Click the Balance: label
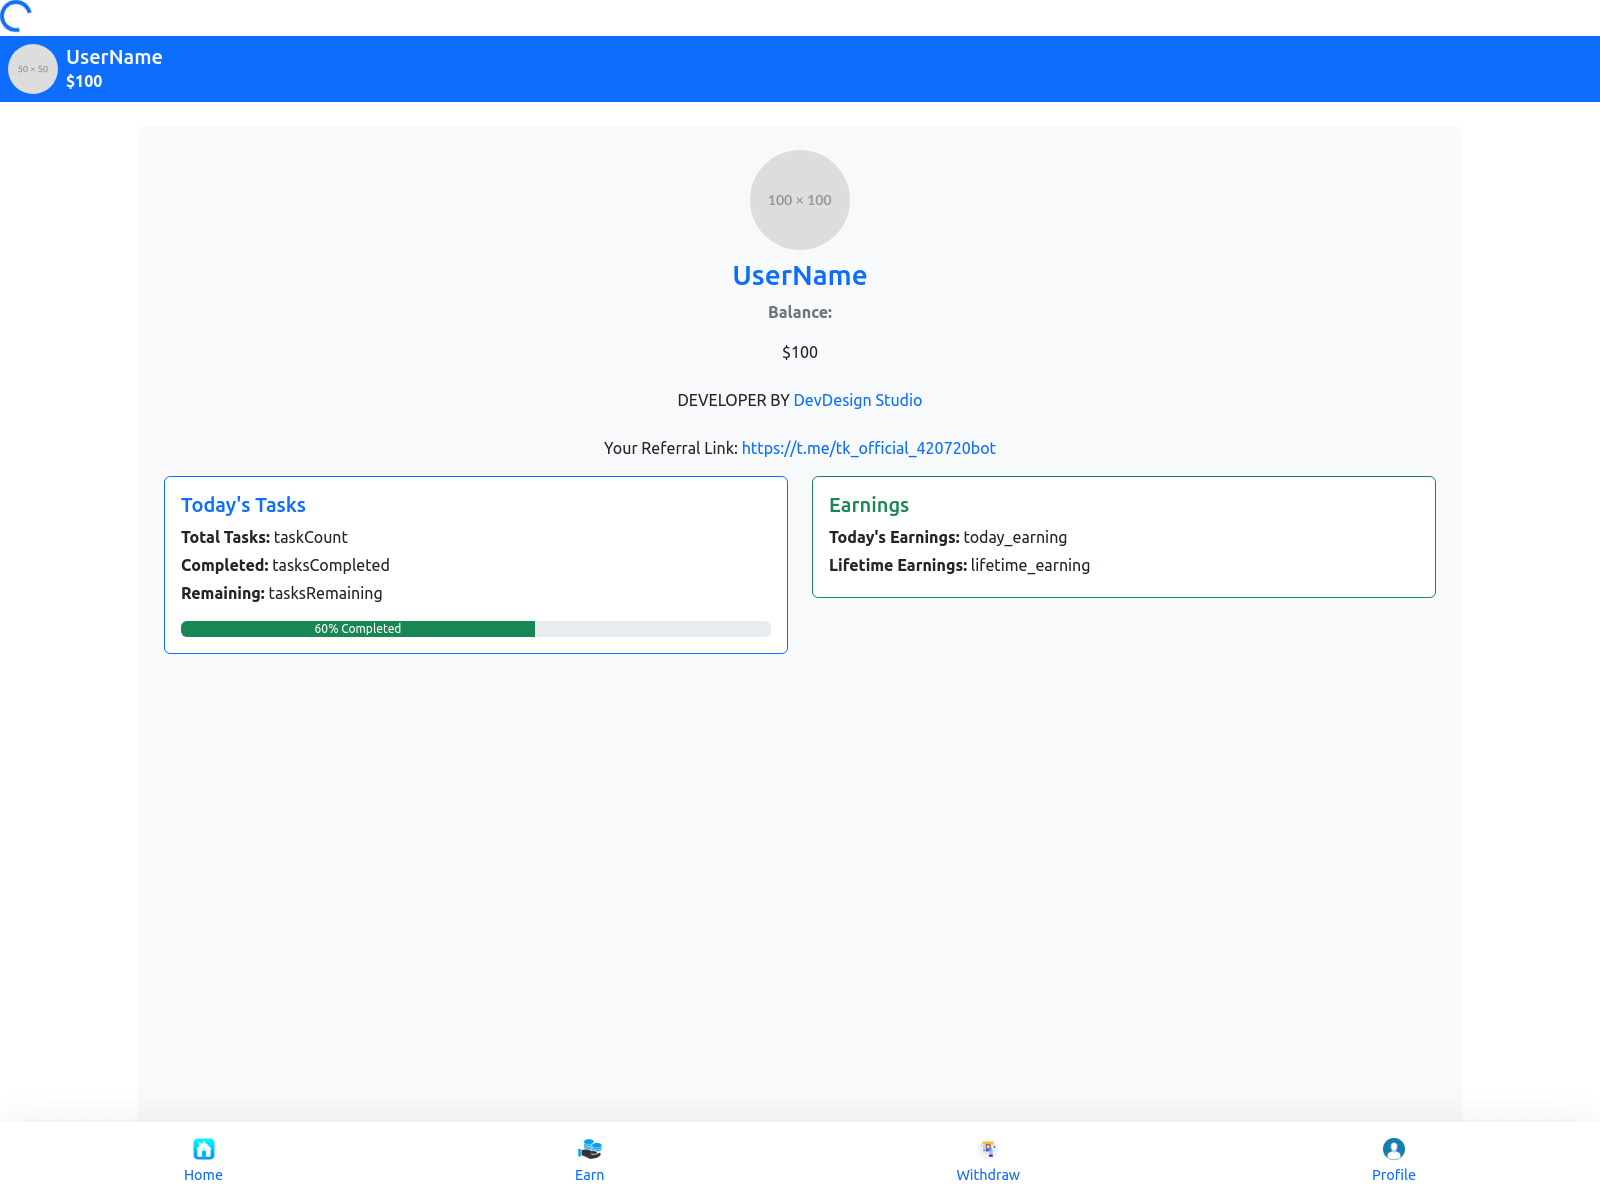This screenshot has height=1200, width=1600. [800, 312]
